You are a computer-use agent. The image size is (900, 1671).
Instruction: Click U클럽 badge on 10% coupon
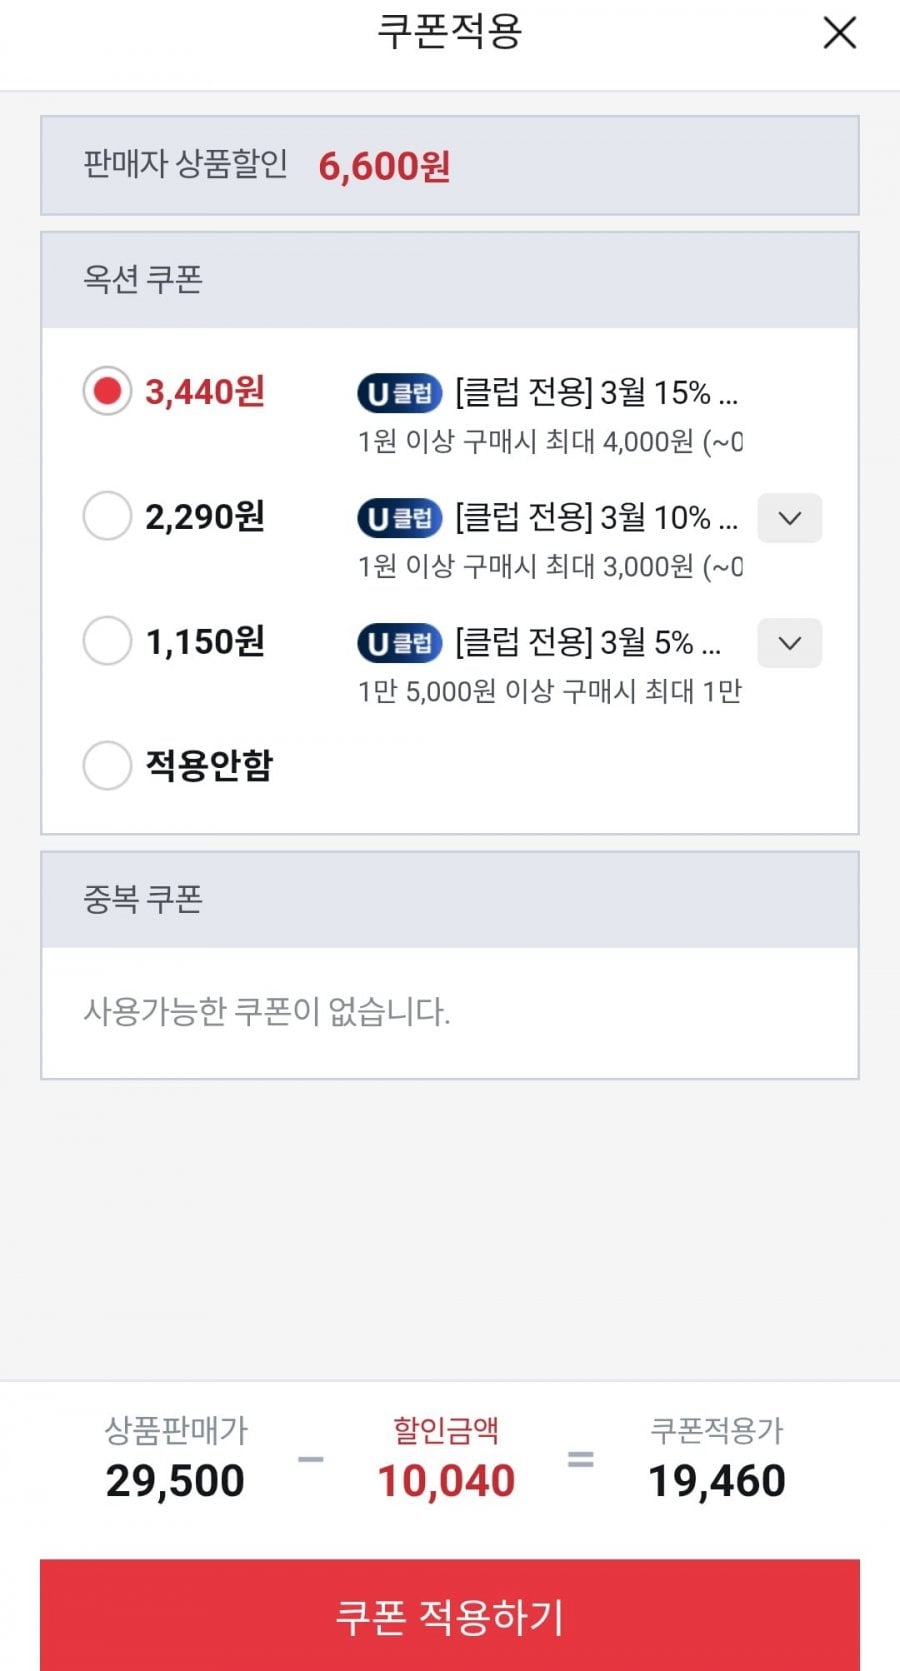click(399, 518)
